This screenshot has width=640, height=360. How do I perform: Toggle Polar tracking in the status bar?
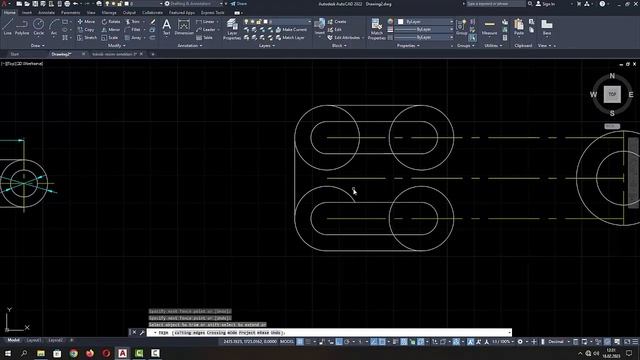(x=347, y=342)
